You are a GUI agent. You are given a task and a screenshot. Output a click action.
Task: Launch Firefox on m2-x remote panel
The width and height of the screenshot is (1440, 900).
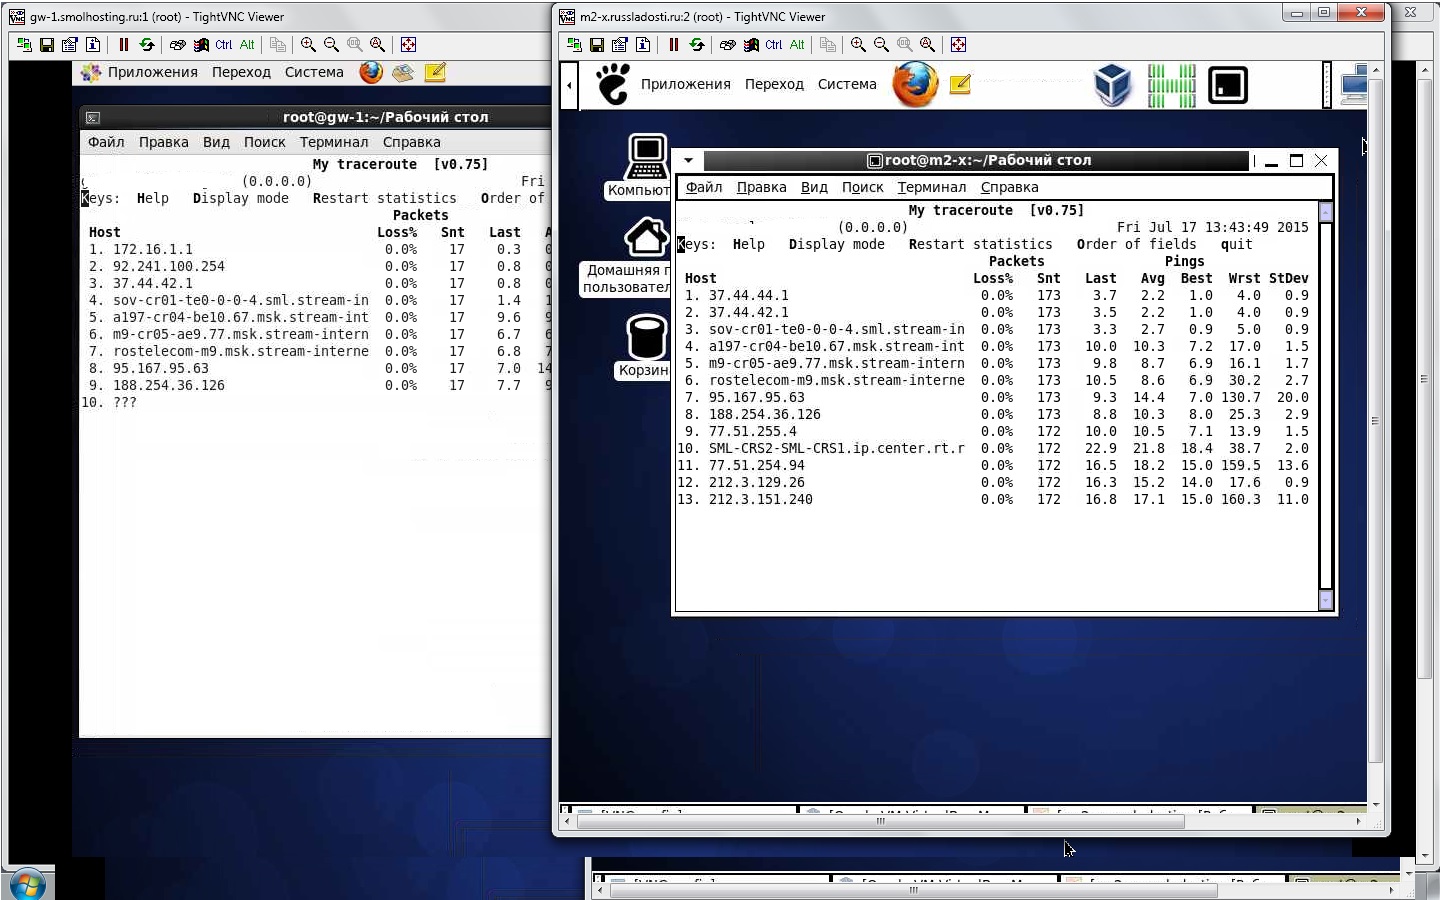[915, 84]
